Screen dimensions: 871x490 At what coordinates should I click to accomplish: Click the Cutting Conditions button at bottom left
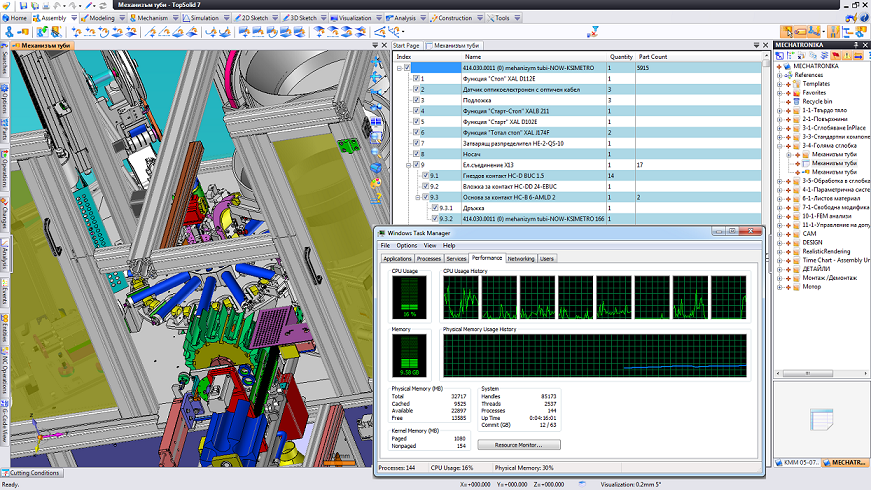click(x=31, y=473)
